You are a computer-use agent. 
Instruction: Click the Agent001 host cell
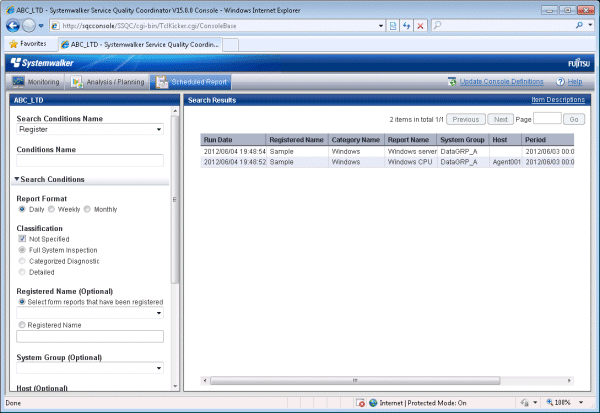coord(506,162)
